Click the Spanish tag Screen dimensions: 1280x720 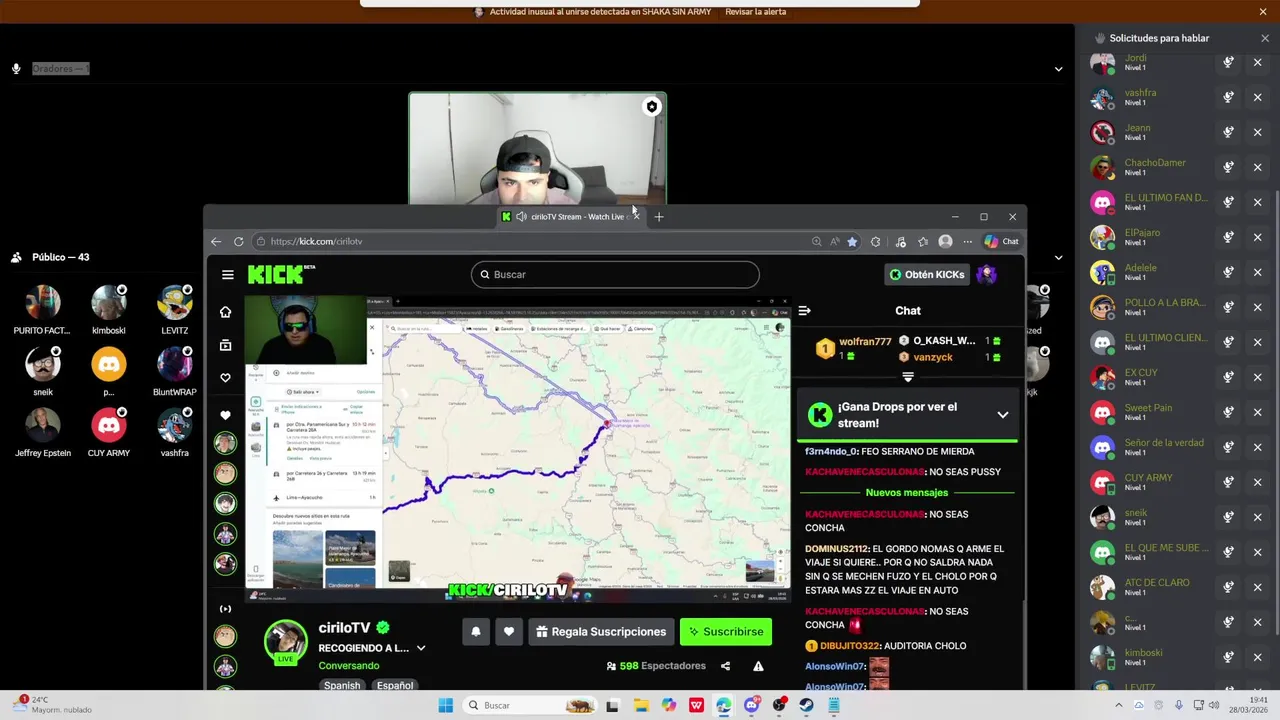(x=342, y=685)
